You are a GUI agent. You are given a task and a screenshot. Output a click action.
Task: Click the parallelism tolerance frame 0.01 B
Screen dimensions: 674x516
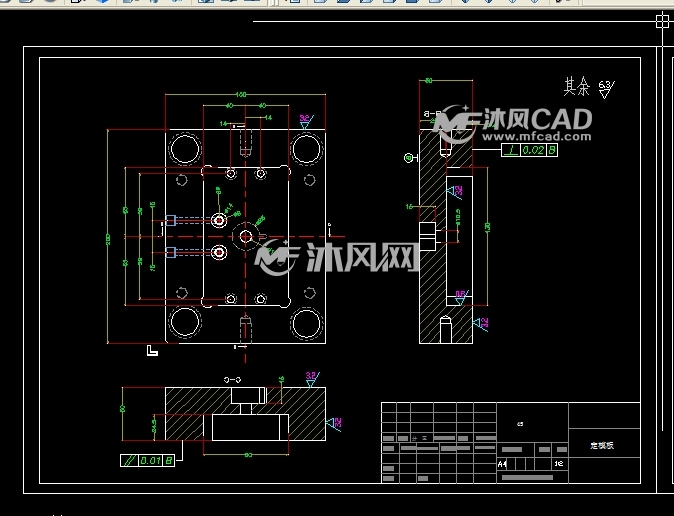147,461
